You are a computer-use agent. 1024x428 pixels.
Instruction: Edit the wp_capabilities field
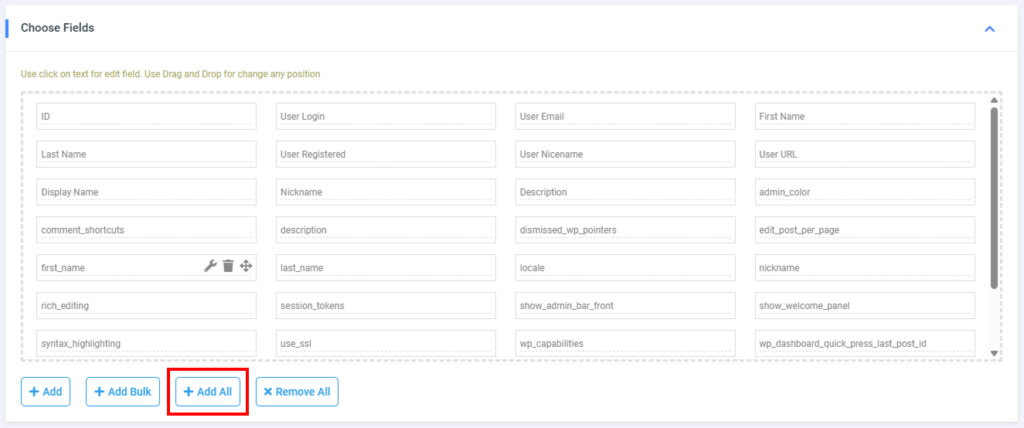(625, 343)
